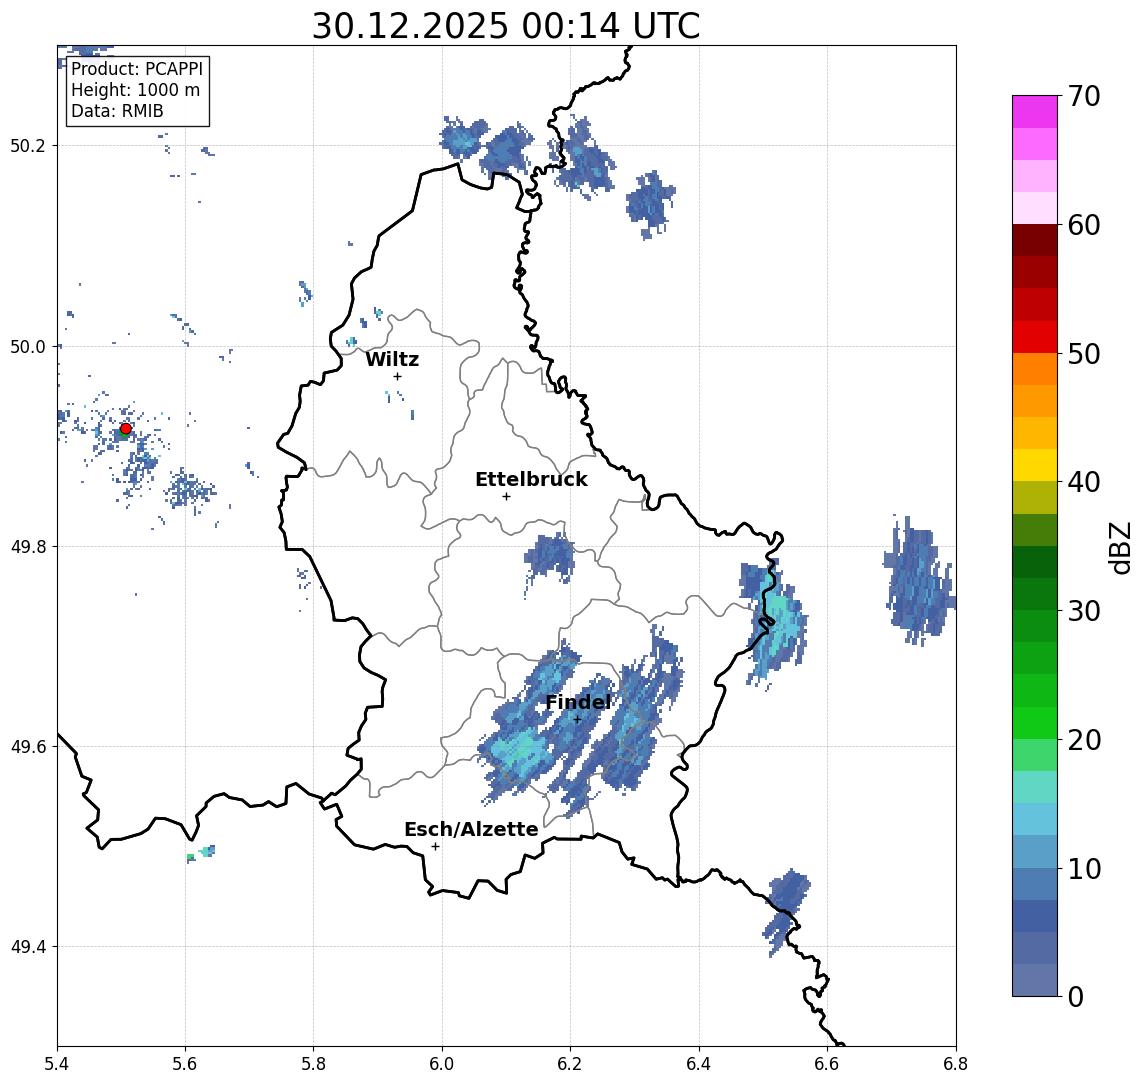Click the 30 tick label on colorbar
Screen dimensions: 1145x1084
[1084, 610]
